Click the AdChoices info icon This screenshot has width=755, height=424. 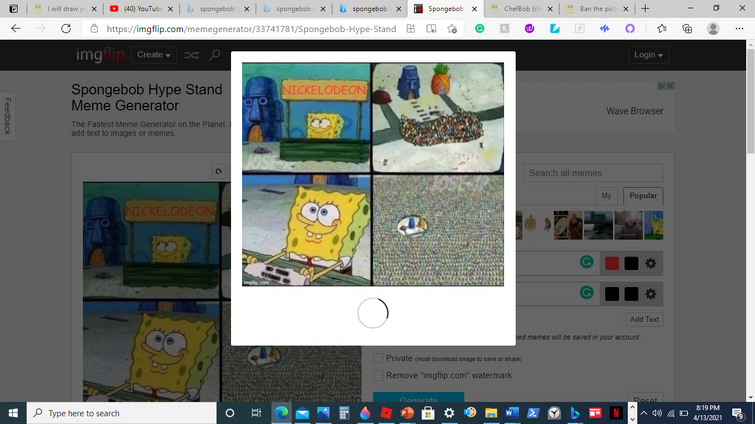pos(662,86)
